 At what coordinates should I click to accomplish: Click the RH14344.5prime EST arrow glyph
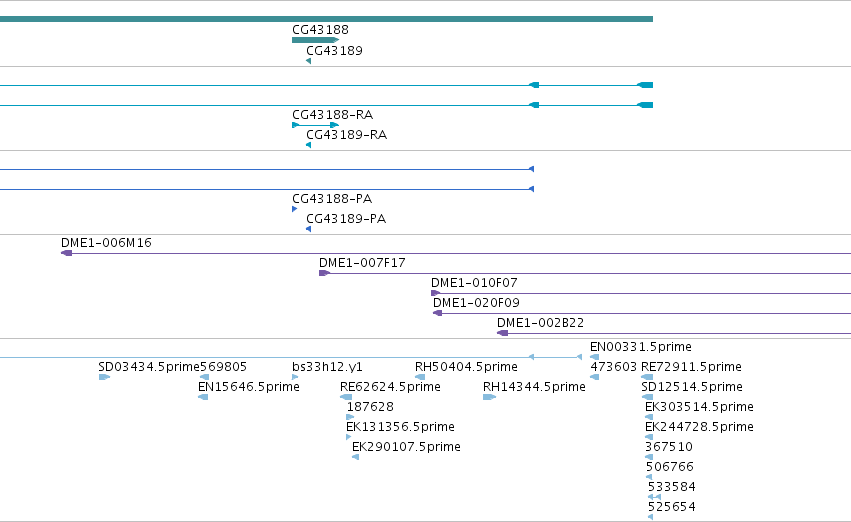490,397
